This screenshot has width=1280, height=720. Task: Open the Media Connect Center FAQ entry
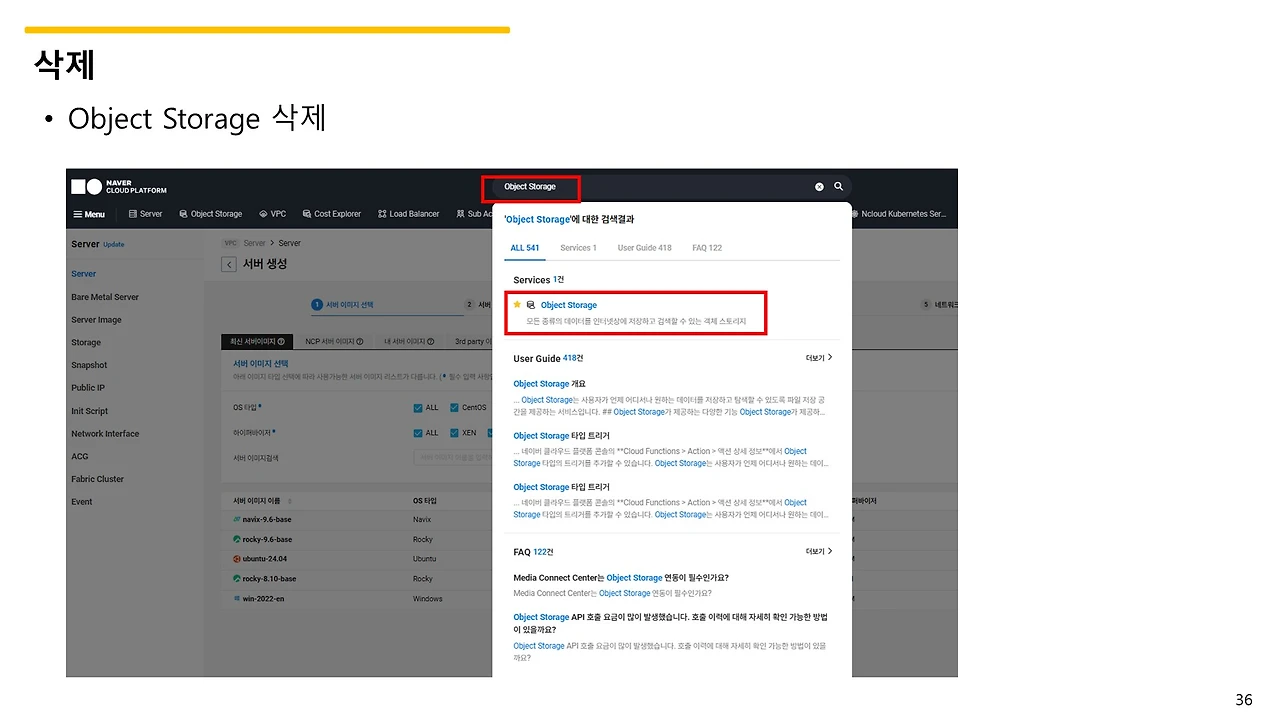tap(621, 578)
